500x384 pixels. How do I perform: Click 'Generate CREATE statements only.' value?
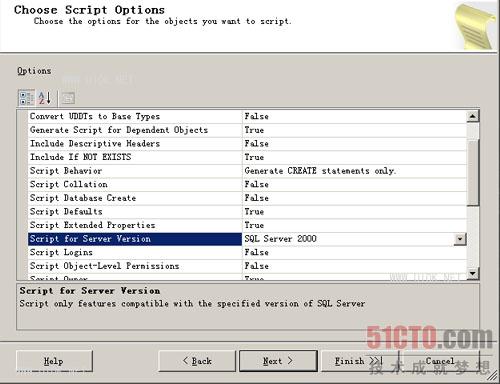[x=355, y=171]
